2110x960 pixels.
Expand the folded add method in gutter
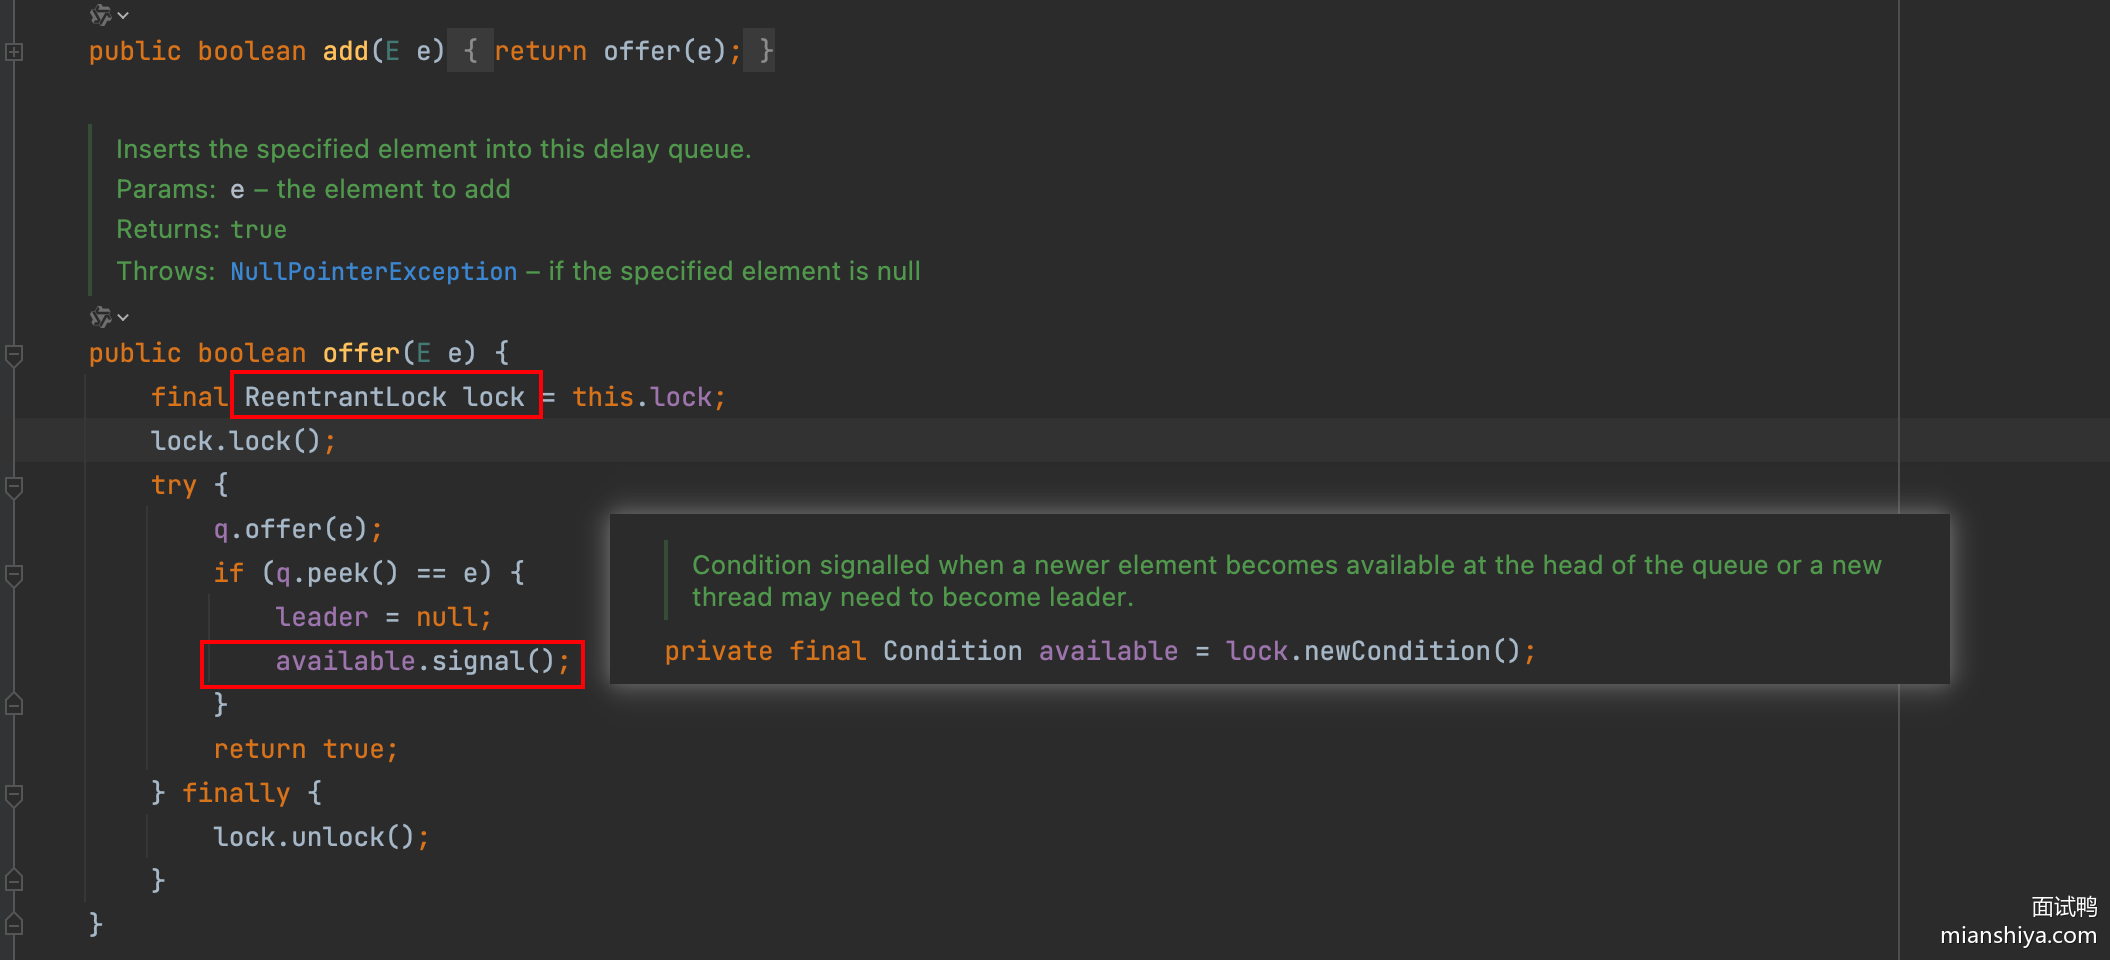[14, 52]
